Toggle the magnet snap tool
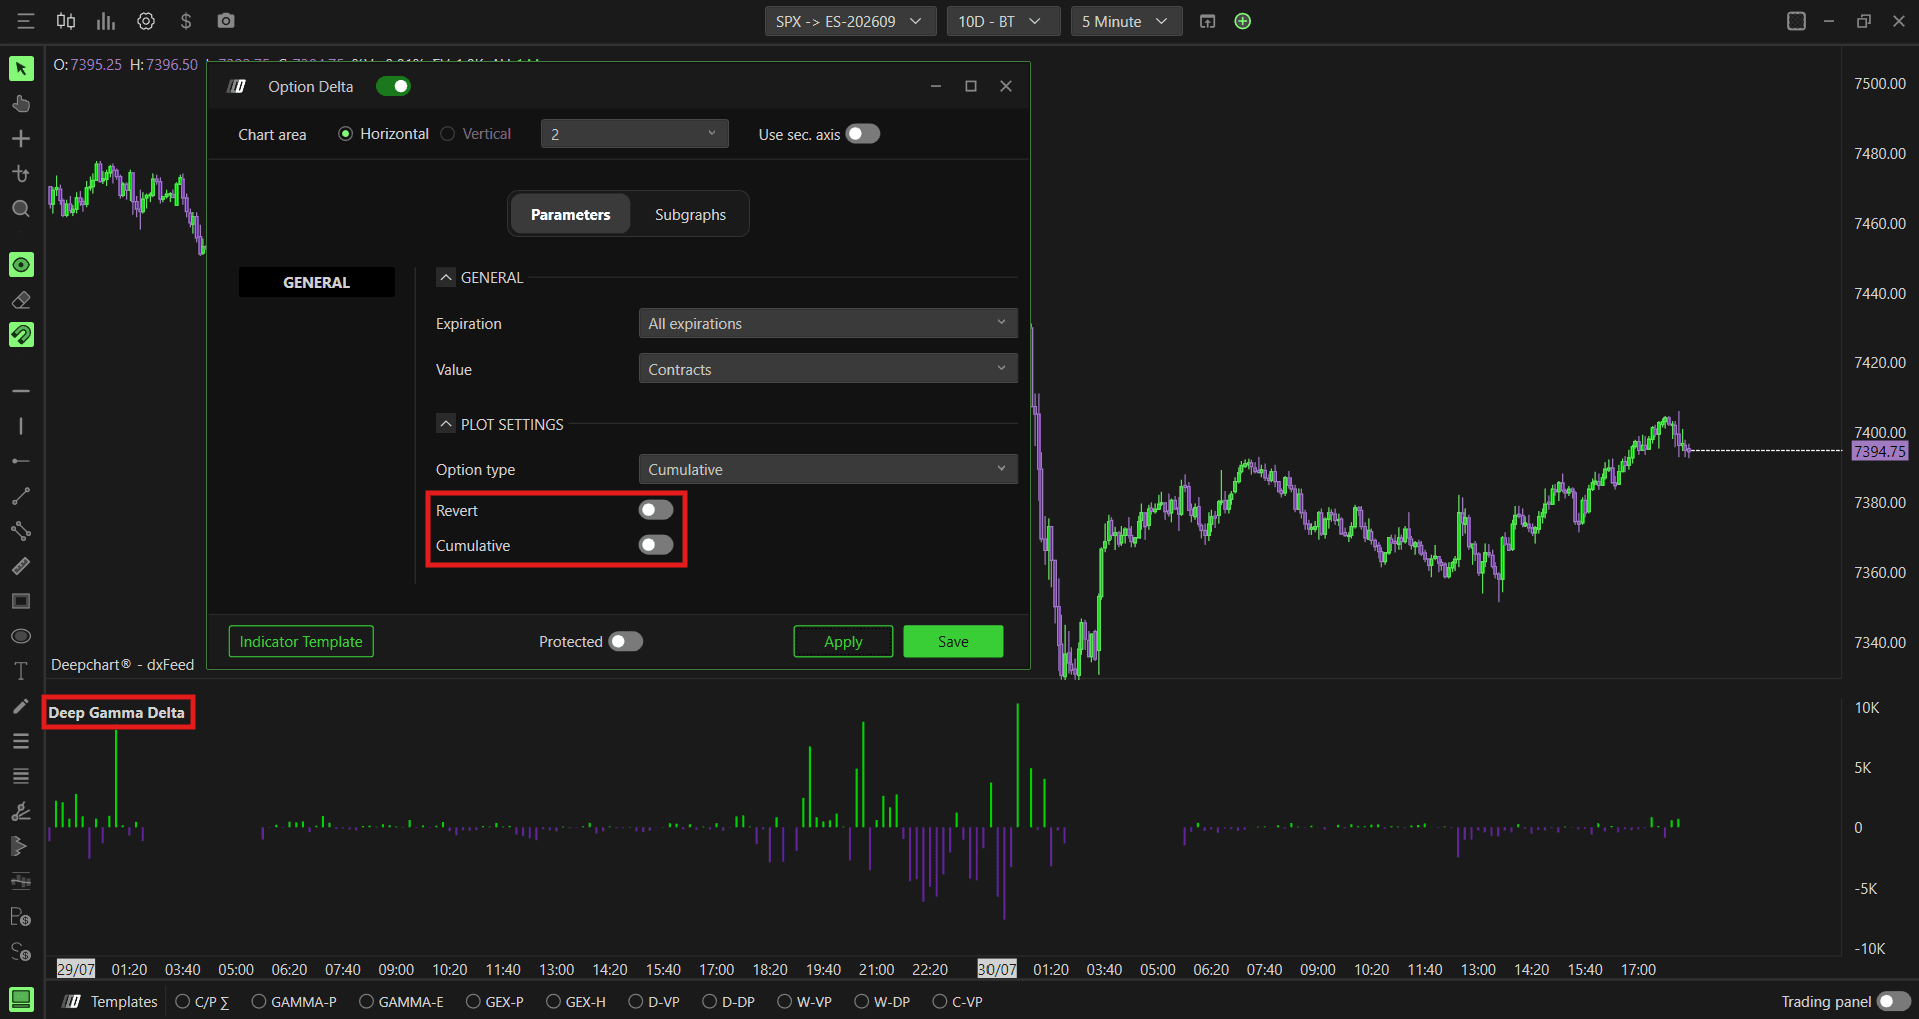The width and height of the screenshot is (1919, 1019). tap(21, 334)
